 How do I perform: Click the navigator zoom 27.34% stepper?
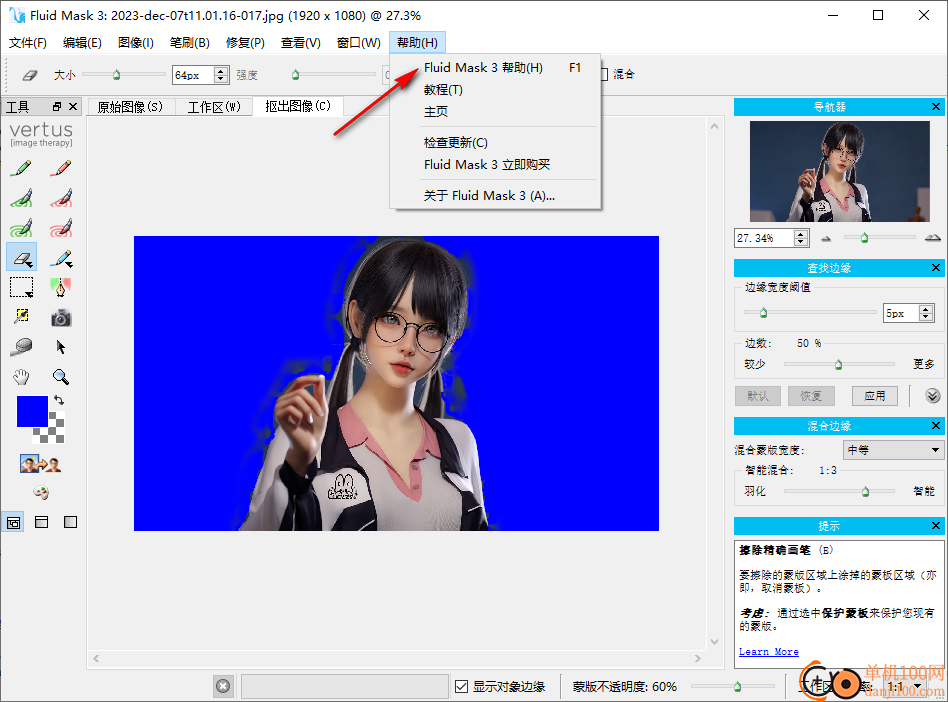801,238
